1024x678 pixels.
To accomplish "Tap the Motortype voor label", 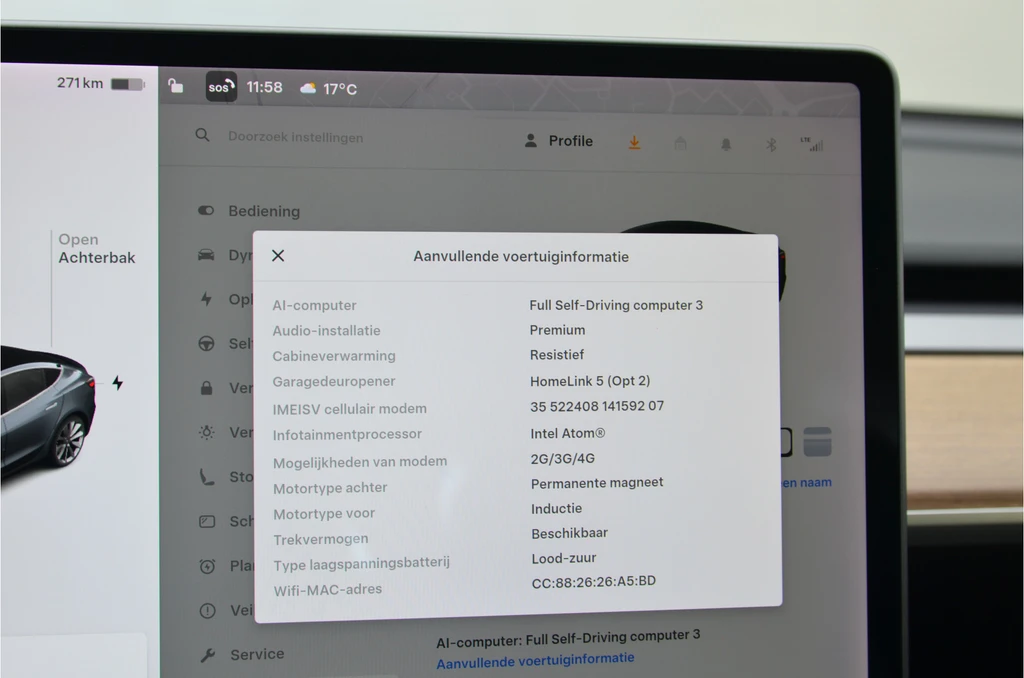I will click(324, 514).
